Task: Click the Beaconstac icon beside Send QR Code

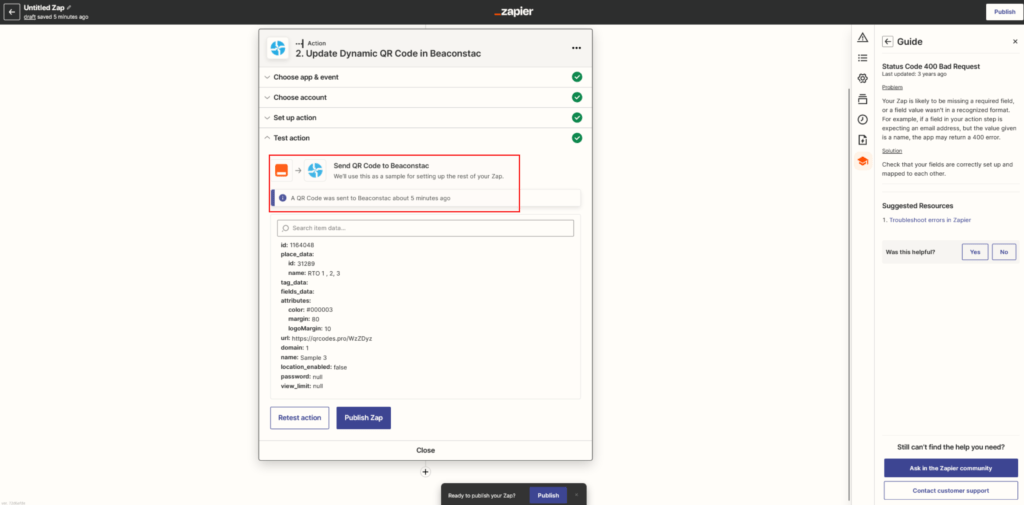Action: (x=315, y=171)
